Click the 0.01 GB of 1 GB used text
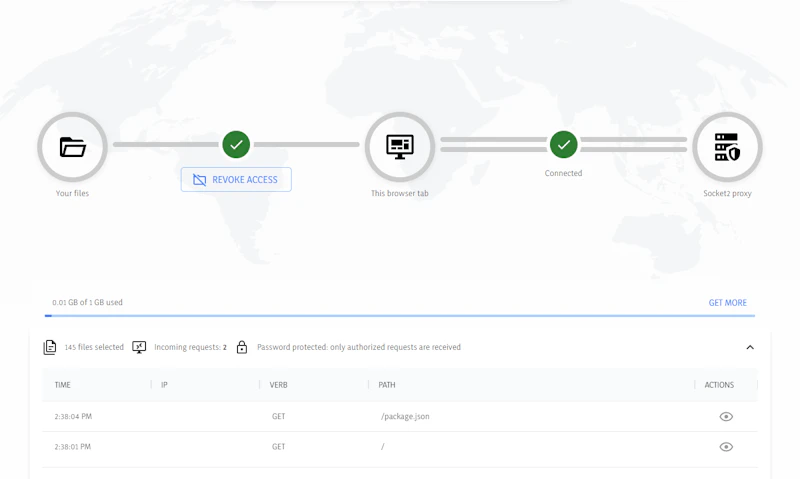 [x=87, y=302]
